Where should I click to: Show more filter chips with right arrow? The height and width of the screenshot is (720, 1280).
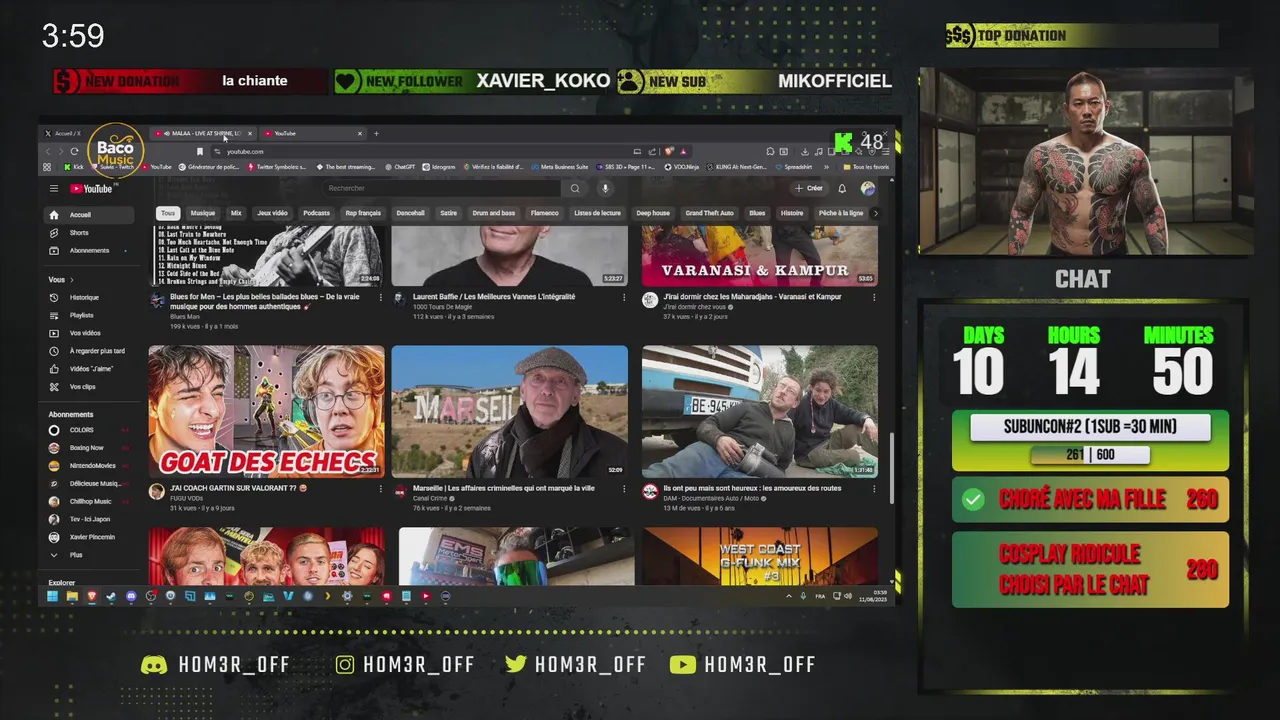(x=875, y=213)
